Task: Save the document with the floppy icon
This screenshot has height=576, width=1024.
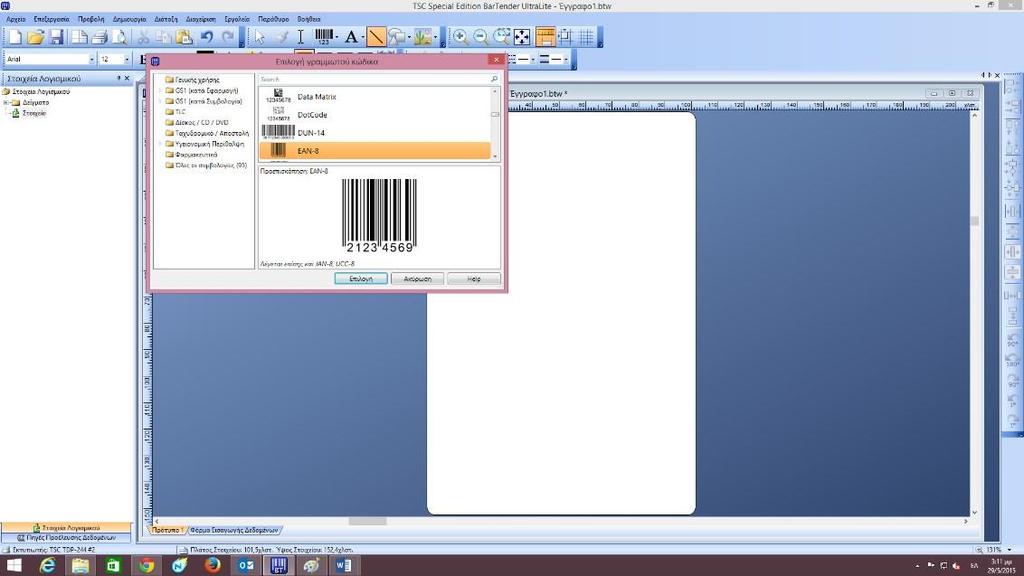Action: coord(56,37)
